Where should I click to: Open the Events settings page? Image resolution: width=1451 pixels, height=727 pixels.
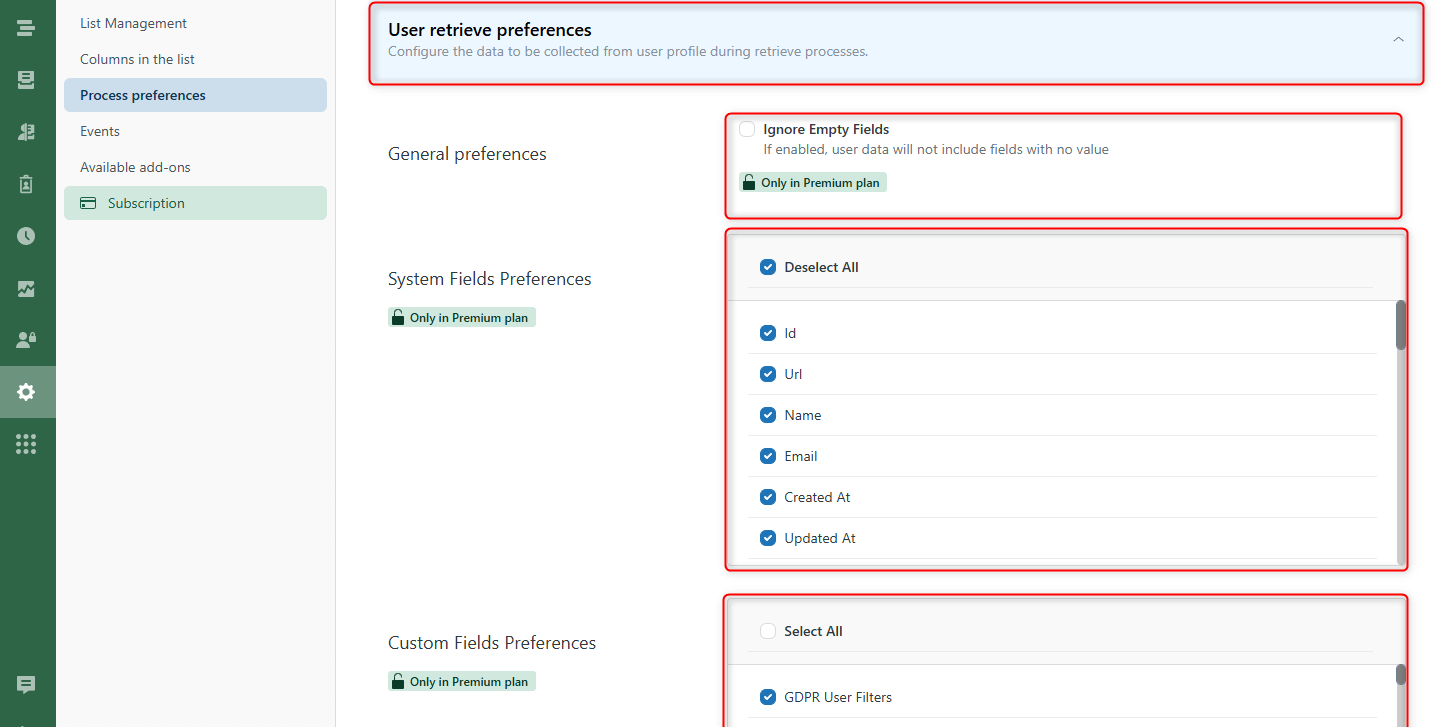(x=100, y=131)
